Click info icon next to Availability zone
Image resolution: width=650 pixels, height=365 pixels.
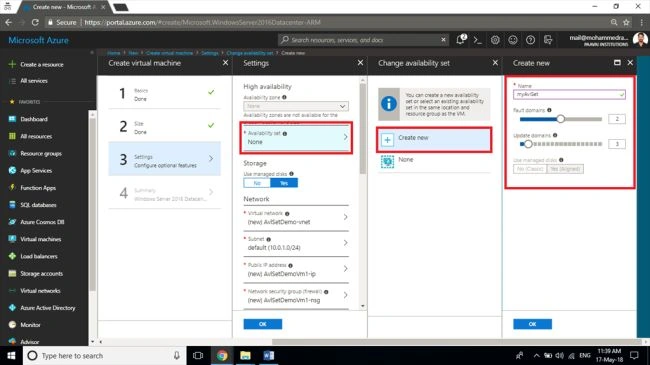point(284,97)
